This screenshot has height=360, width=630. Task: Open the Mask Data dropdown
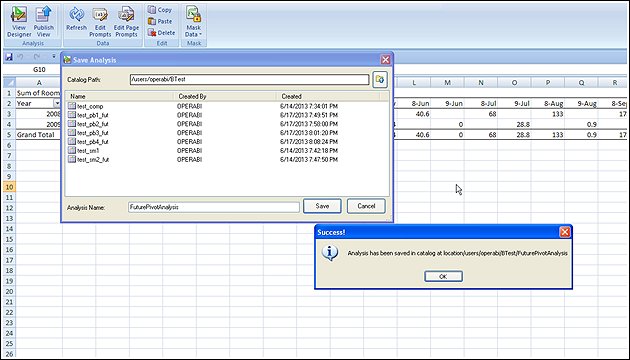coord(193,22)
